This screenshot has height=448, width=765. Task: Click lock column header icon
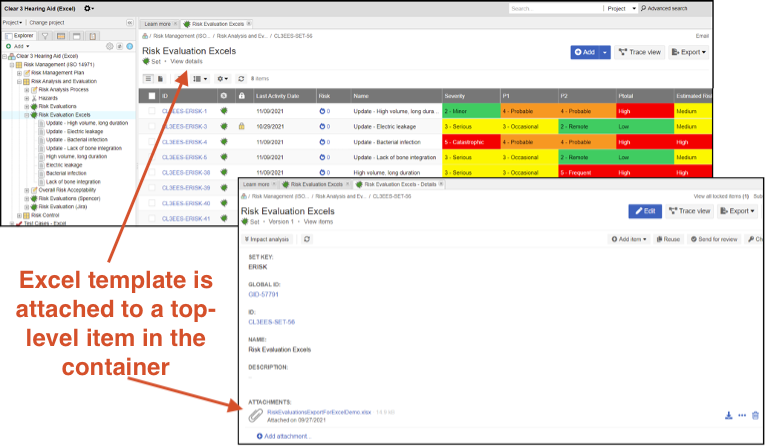pyautogui.click(x=242, y=96)
